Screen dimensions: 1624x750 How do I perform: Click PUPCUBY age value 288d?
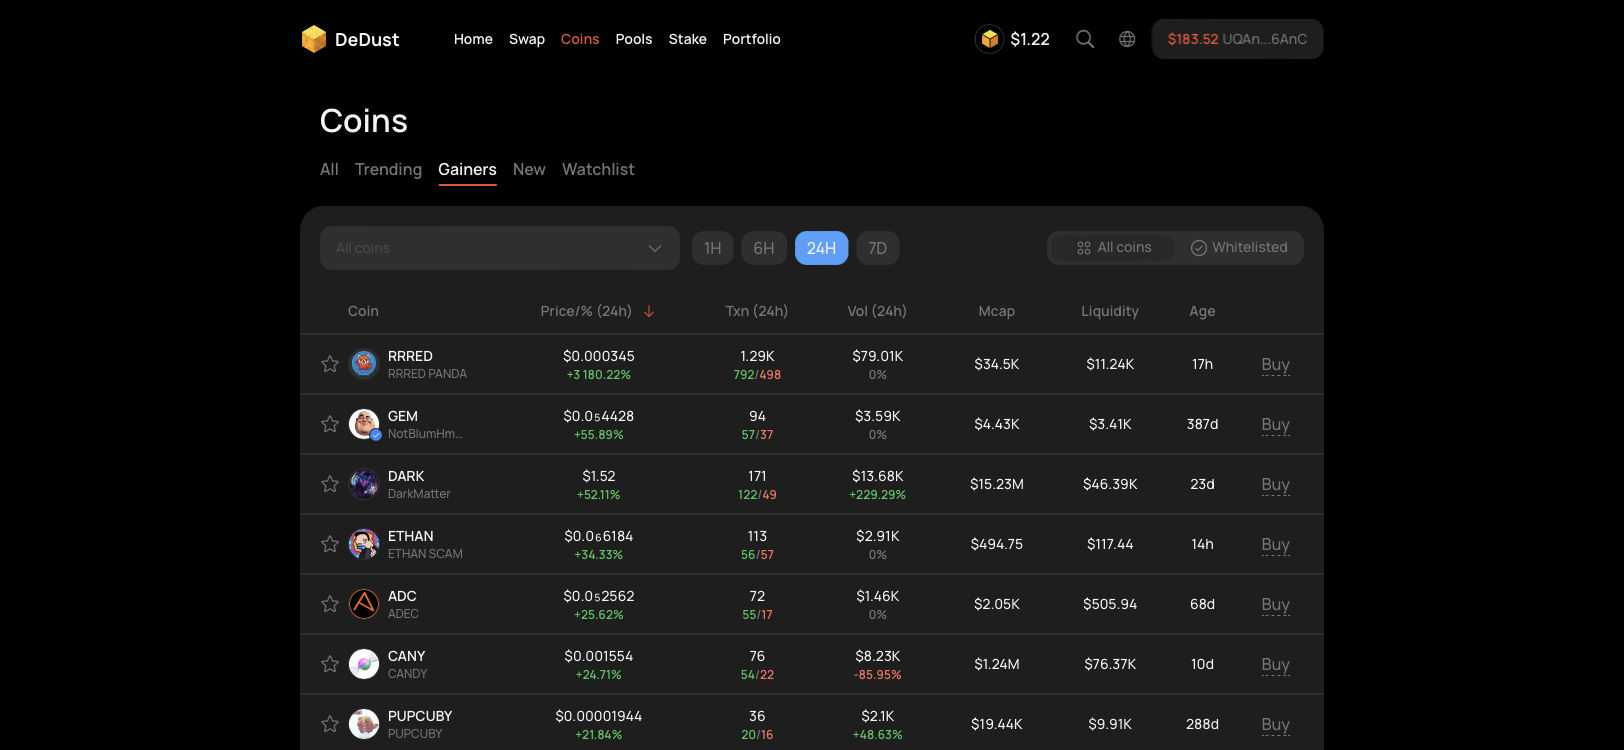[1202, 724]
